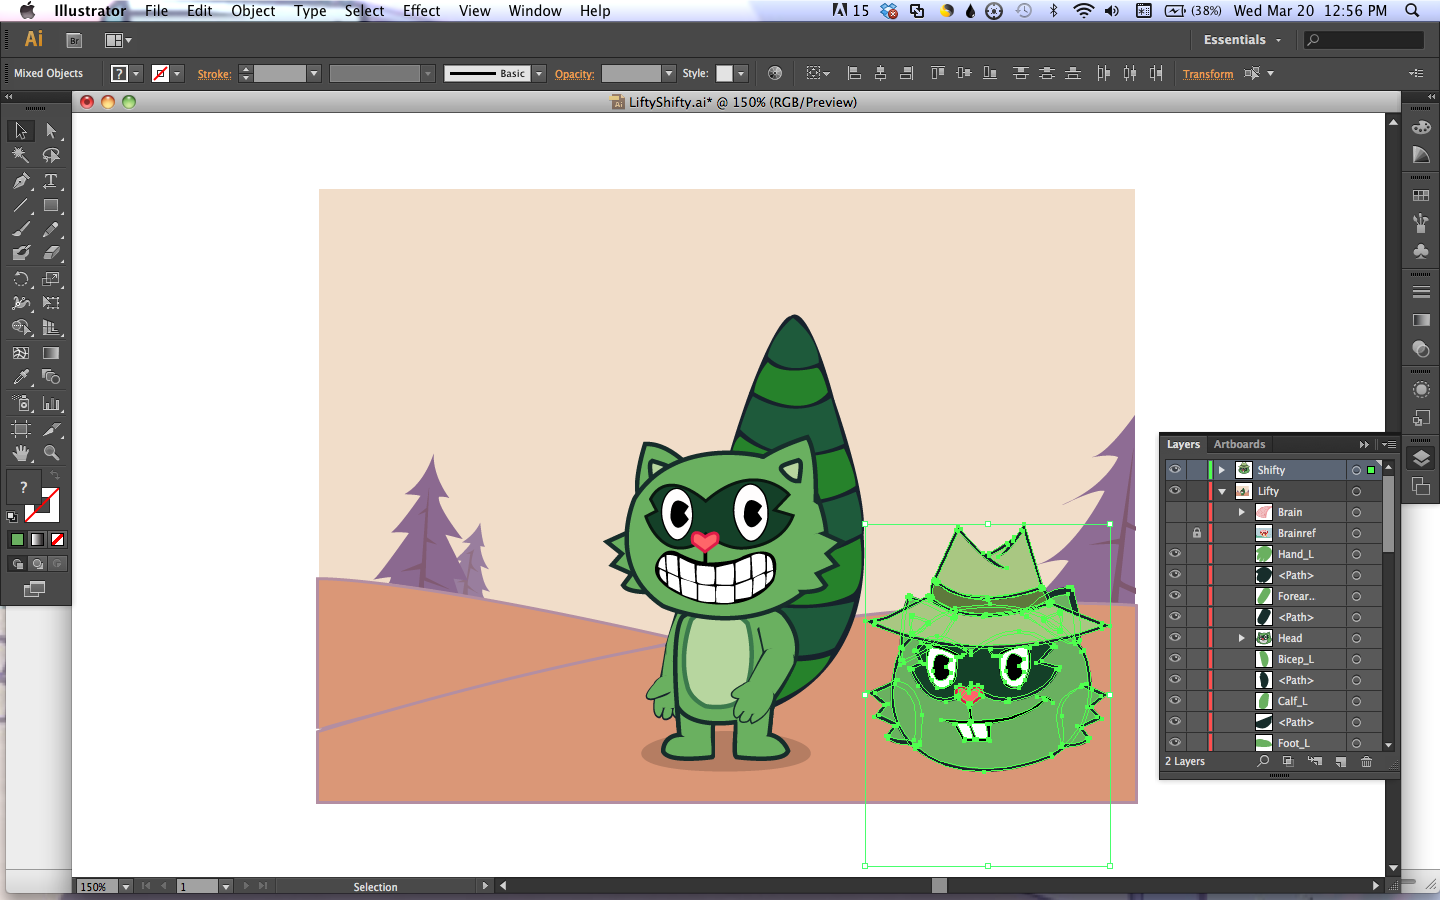This screenshot has width=1440, height=900.
Task: Select the Zoom tool
Action: coord(51,453)
